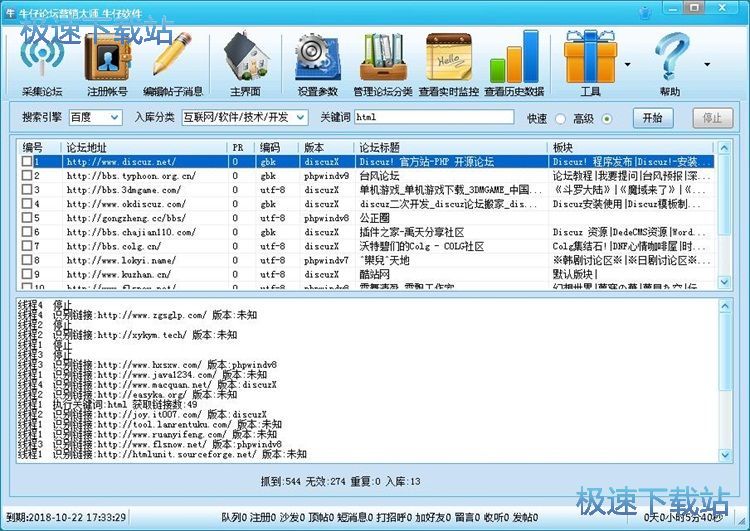Click the elapsed time 0天0小时5分40秒
Image resolution: width=750 pixels, height=531 pixels.
click(684, 517)
